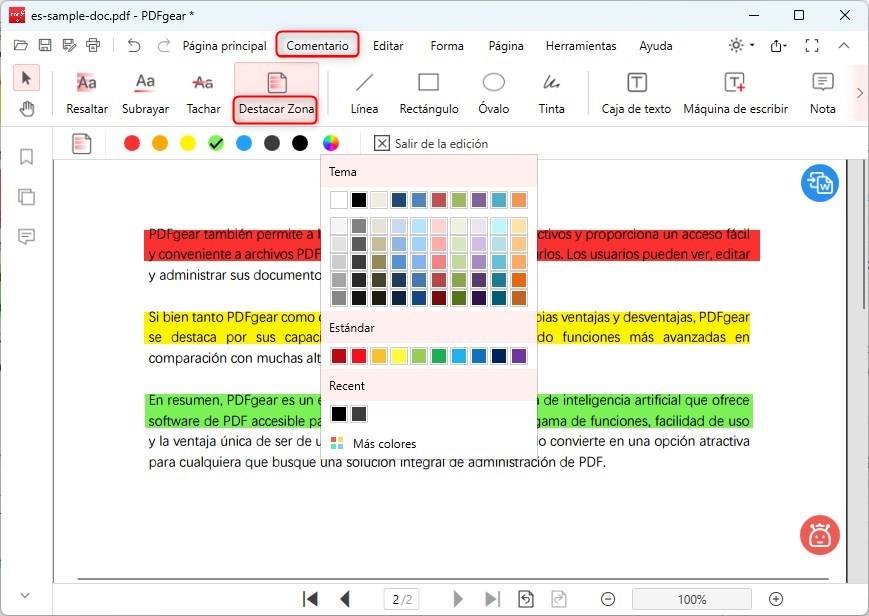Screen dimensions: 869x616
Task: Redo the last action
Action: 163,45
